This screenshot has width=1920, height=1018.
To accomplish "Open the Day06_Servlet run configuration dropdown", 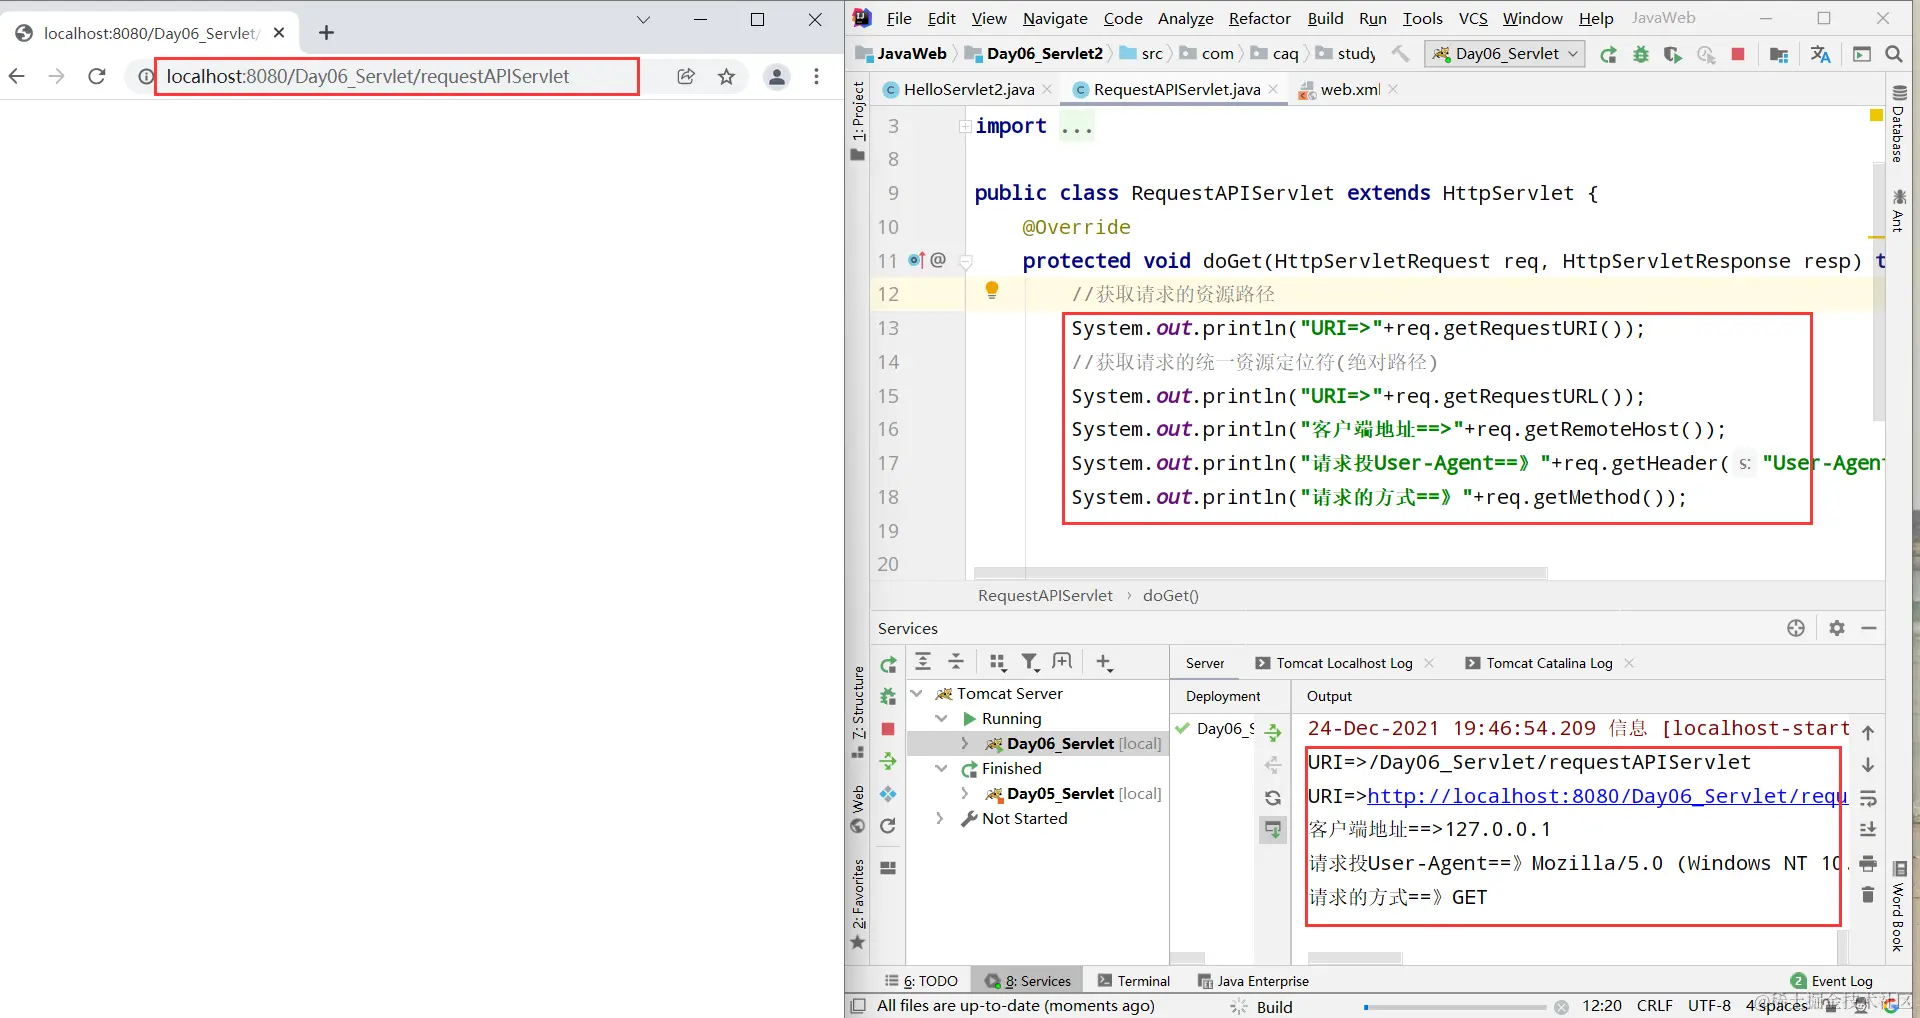I will click(x=1506, y=54).
